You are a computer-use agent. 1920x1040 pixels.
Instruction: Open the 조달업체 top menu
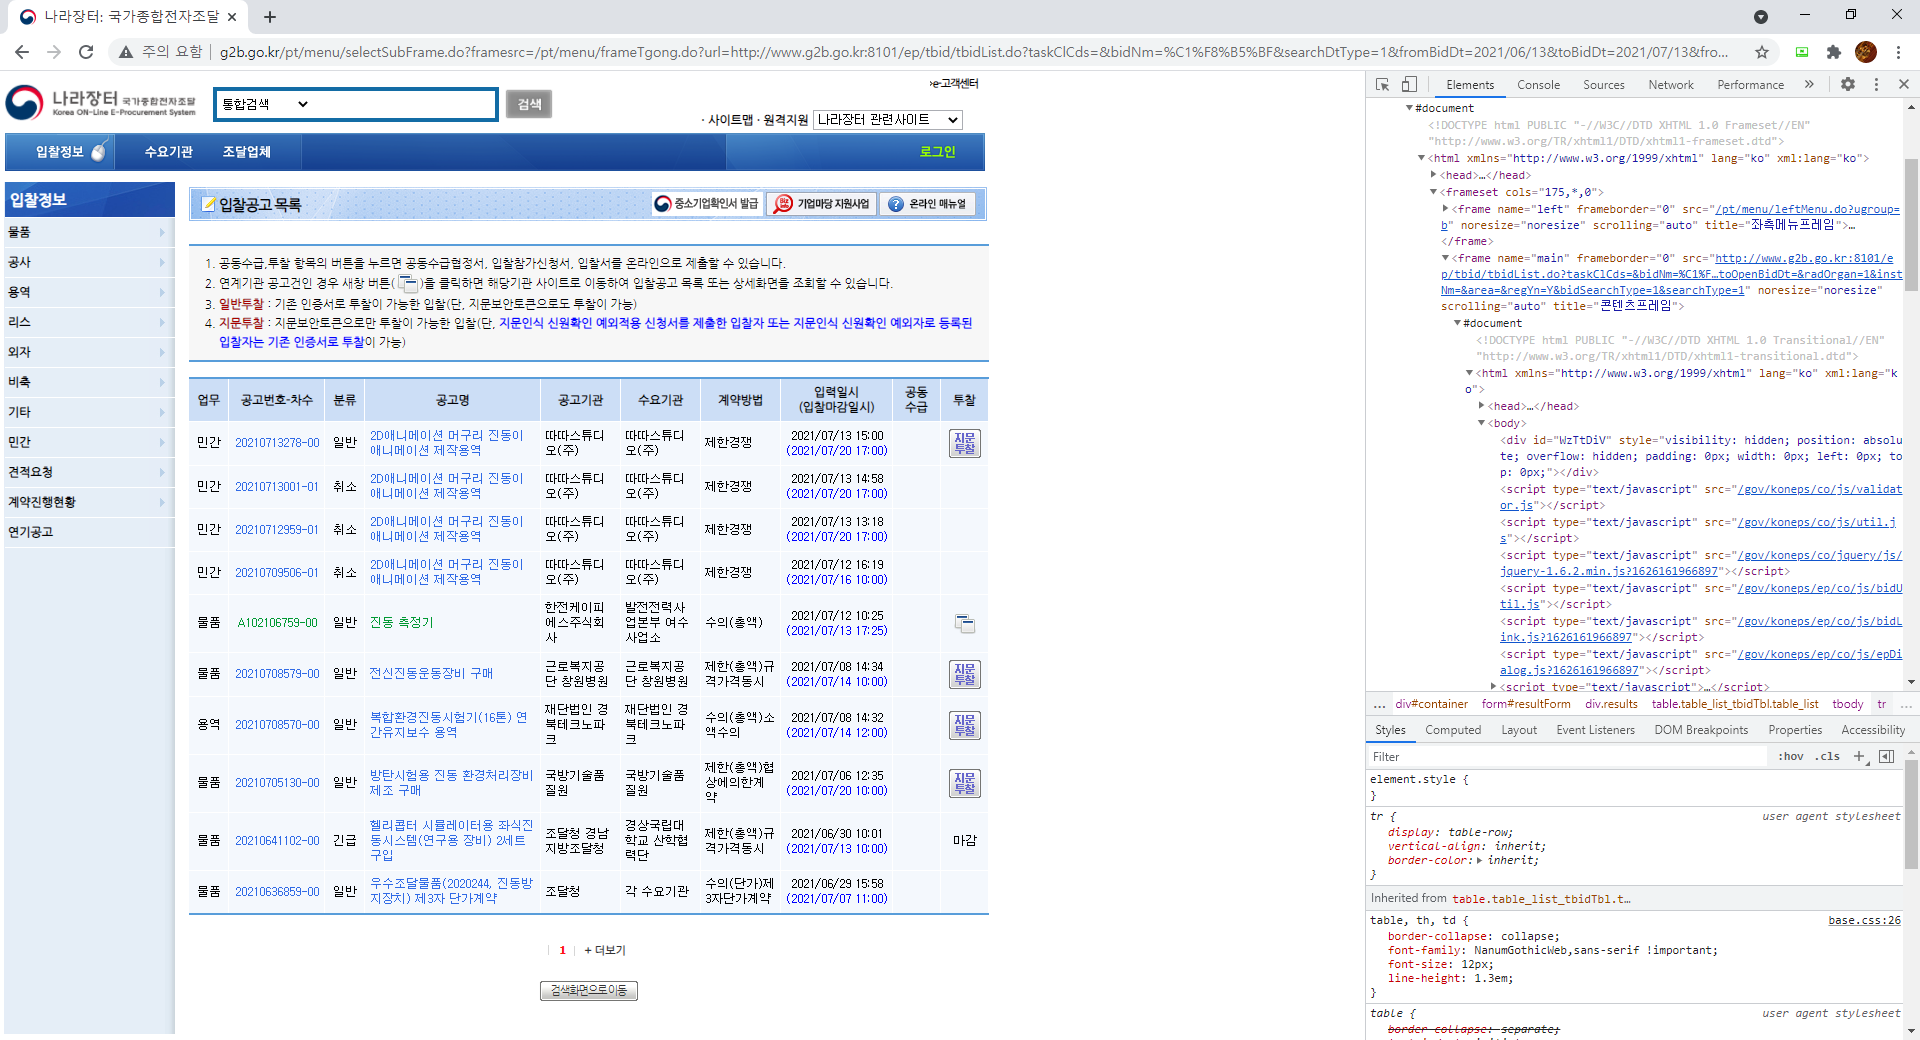(x=246, y=152)
